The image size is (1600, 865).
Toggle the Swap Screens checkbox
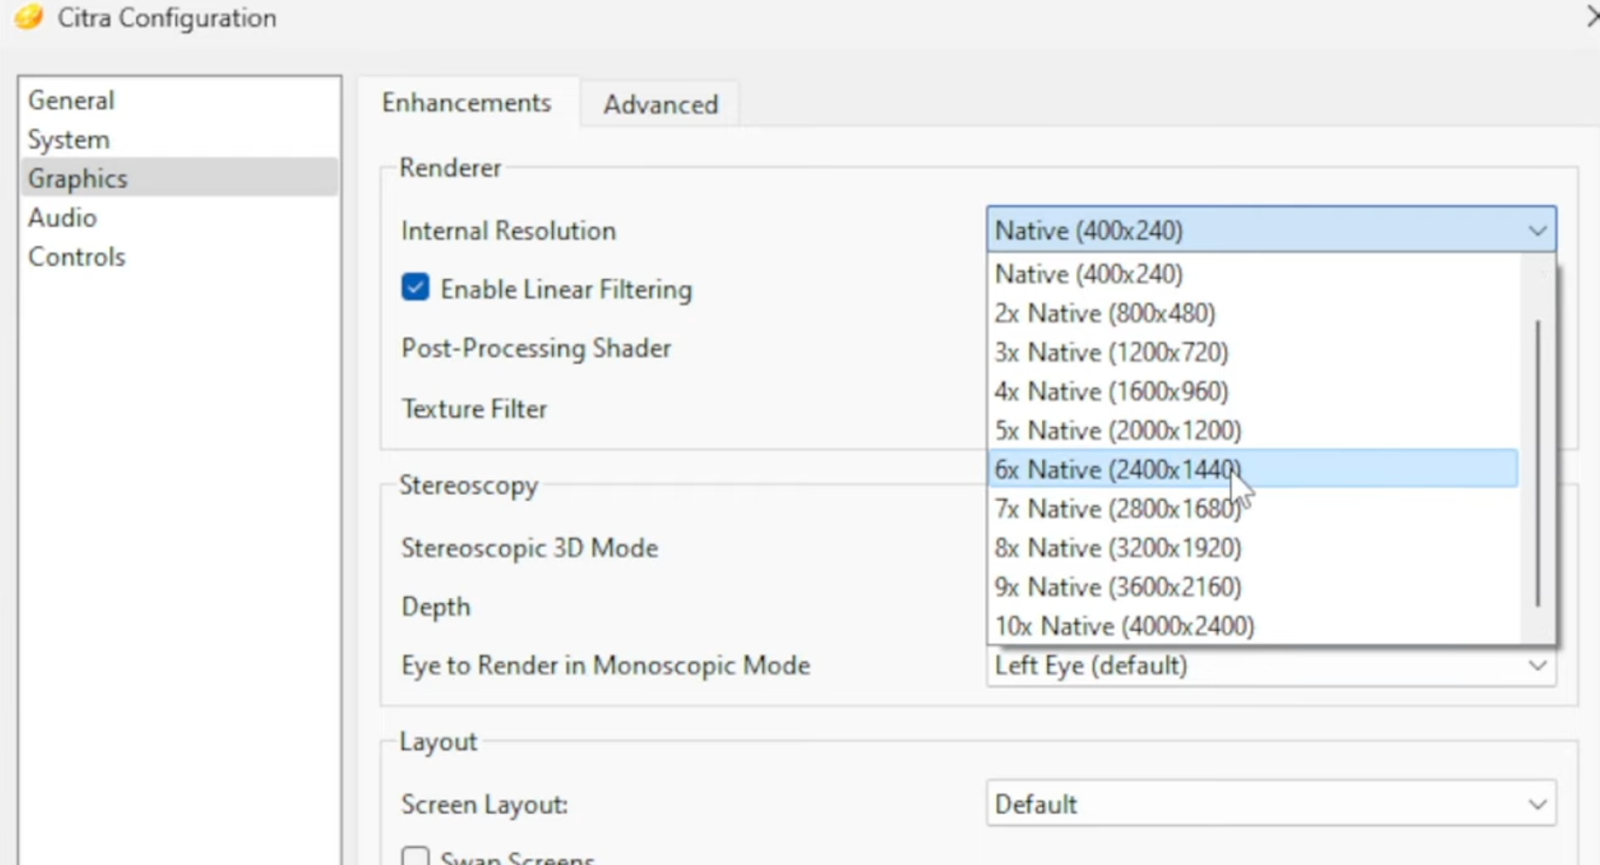pos(415,857)
